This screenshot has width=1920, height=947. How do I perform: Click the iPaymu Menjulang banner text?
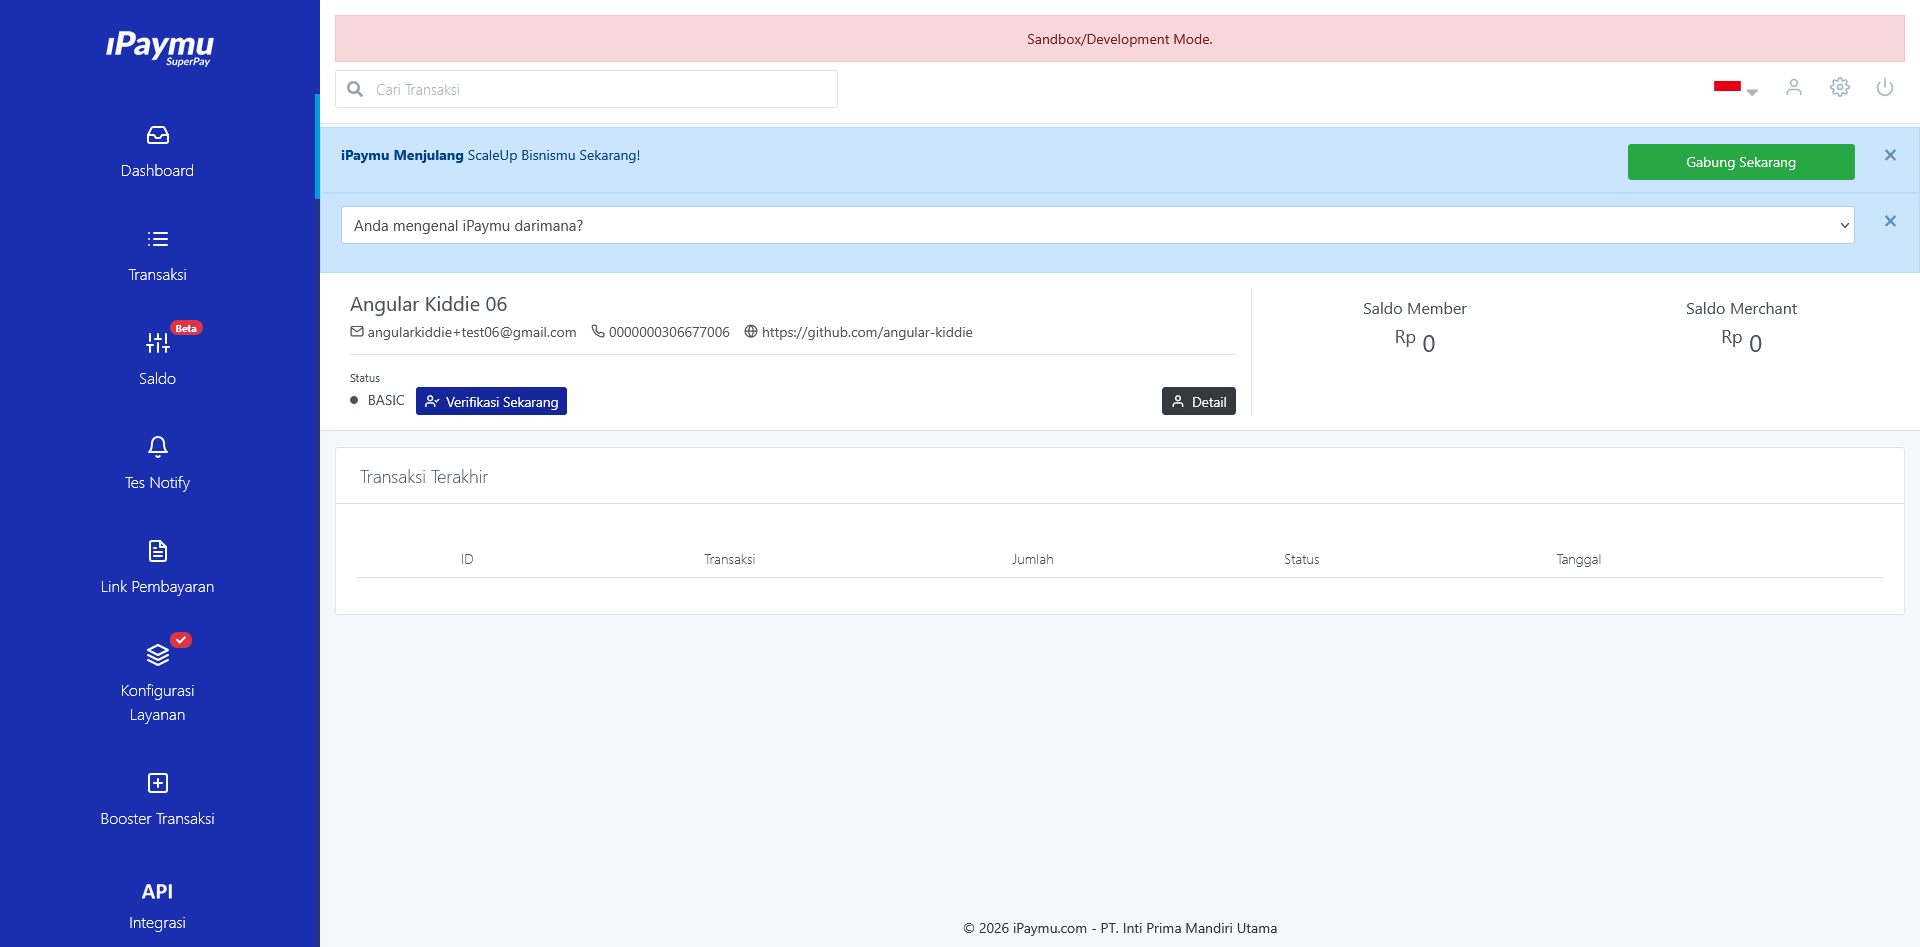[x=490, y=155]
